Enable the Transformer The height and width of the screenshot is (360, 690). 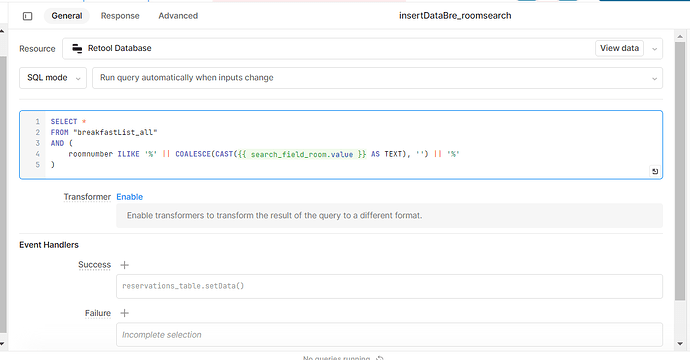click(x=129, y=197)
